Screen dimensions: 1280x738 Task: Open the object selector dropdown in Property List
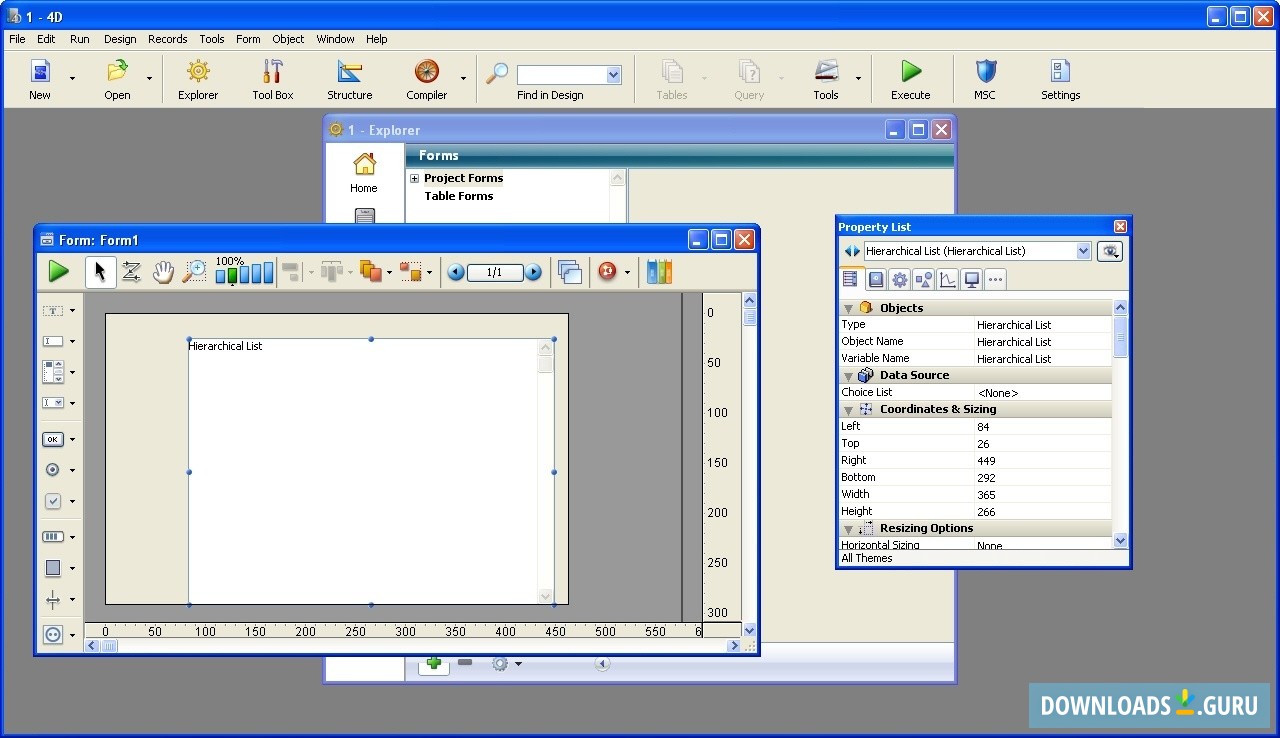[1083, 251]
